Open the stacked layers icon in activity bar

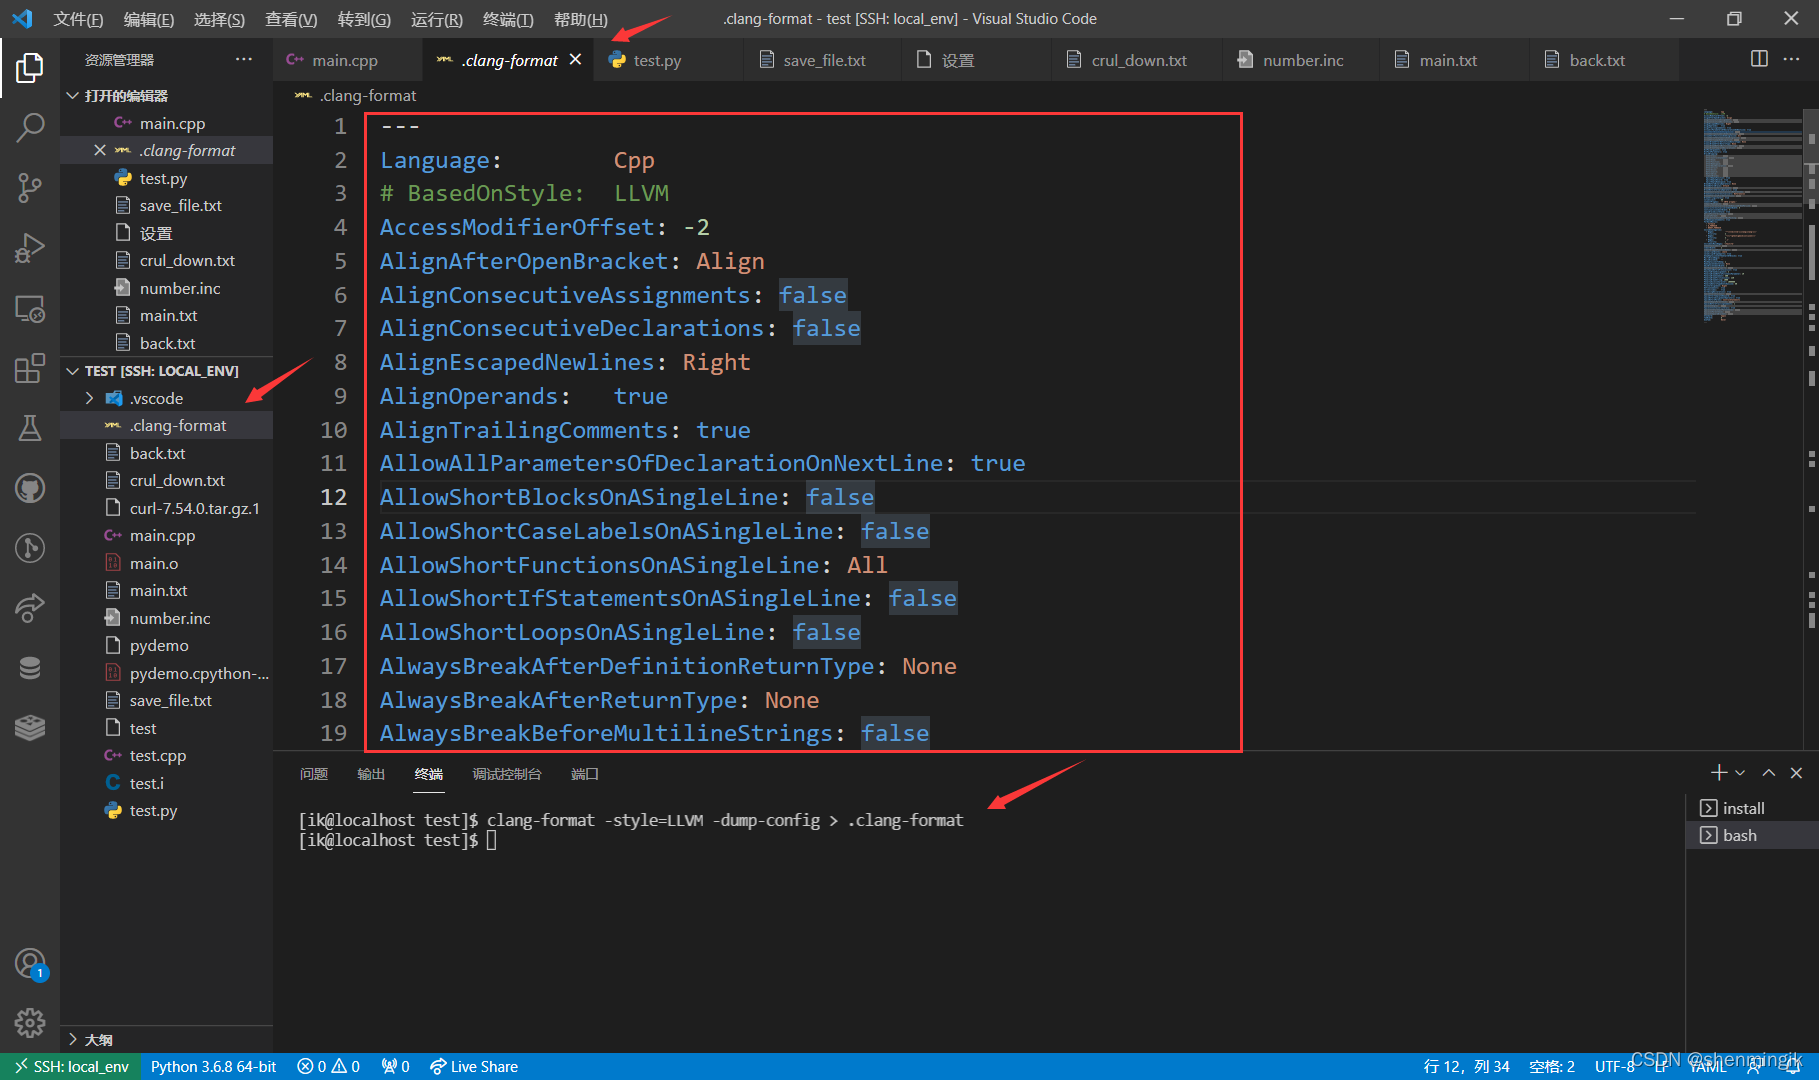click(30, 728)
